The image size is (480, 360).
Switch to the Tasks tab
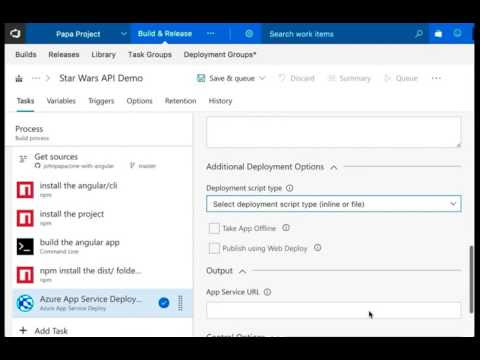coord(25,101)
